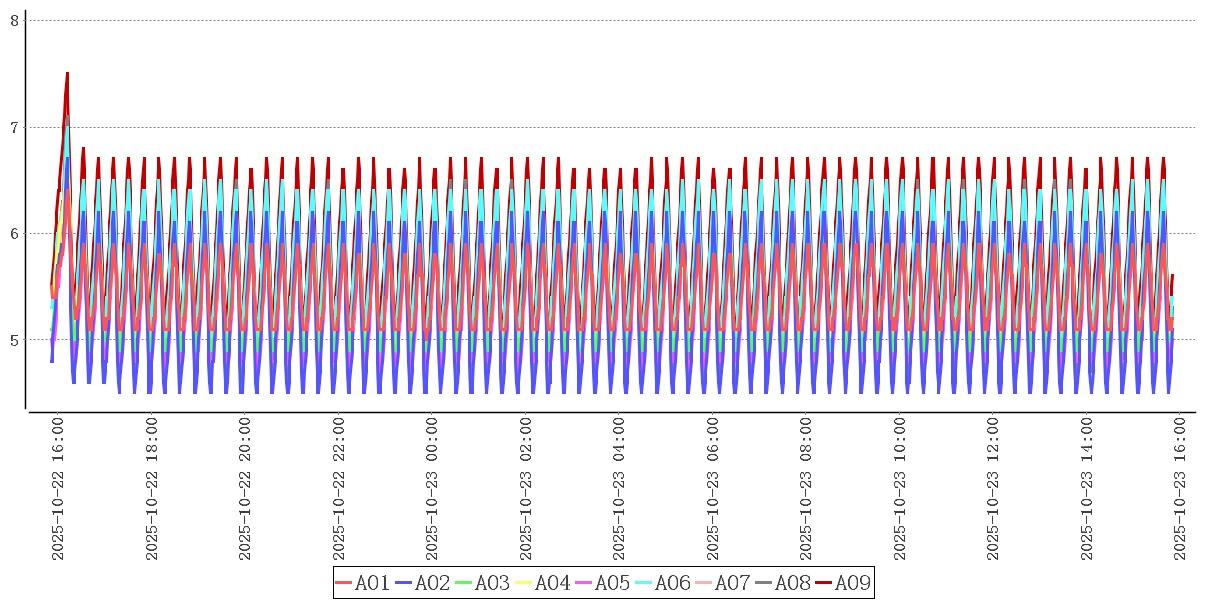This screenshot has width=1207, height=600.
Task: Disable the A07 series in legend
Action: [722, 583]
